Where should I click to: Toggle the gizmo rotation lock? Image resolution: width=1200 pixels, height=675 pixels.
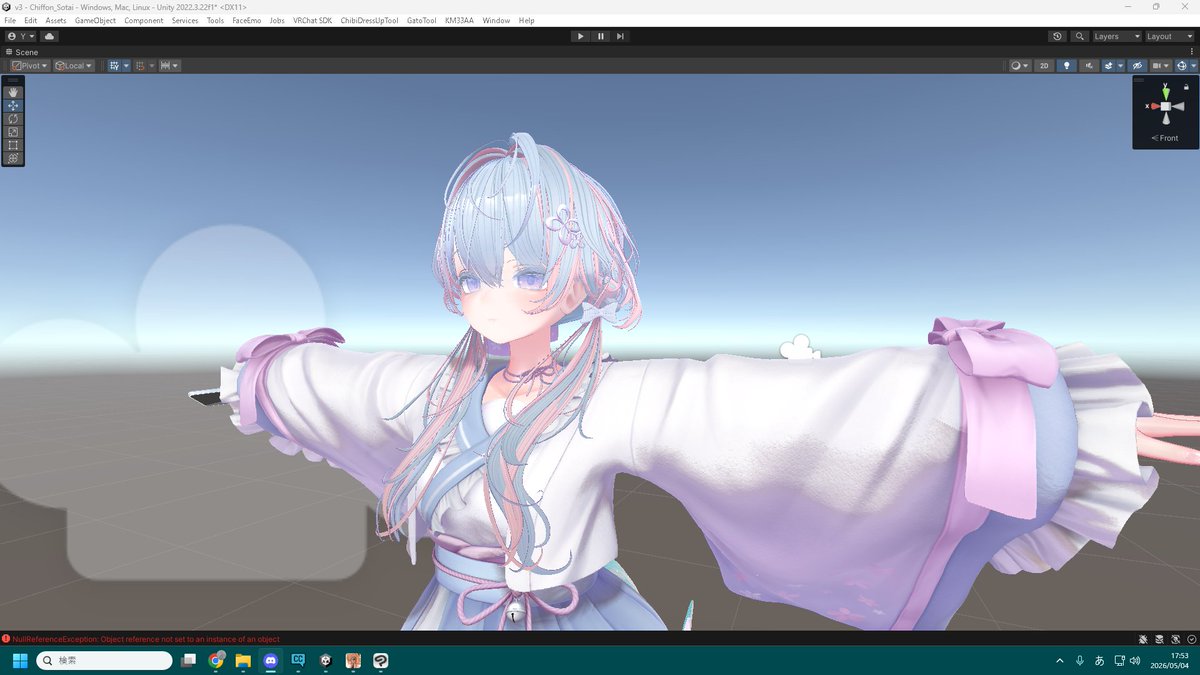[1186, 87]
